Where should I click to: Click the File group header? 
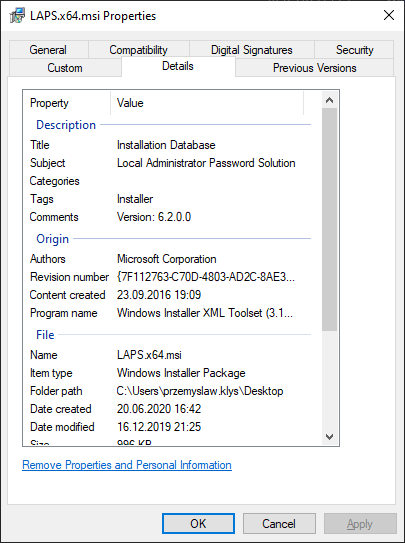coord(45,335)
